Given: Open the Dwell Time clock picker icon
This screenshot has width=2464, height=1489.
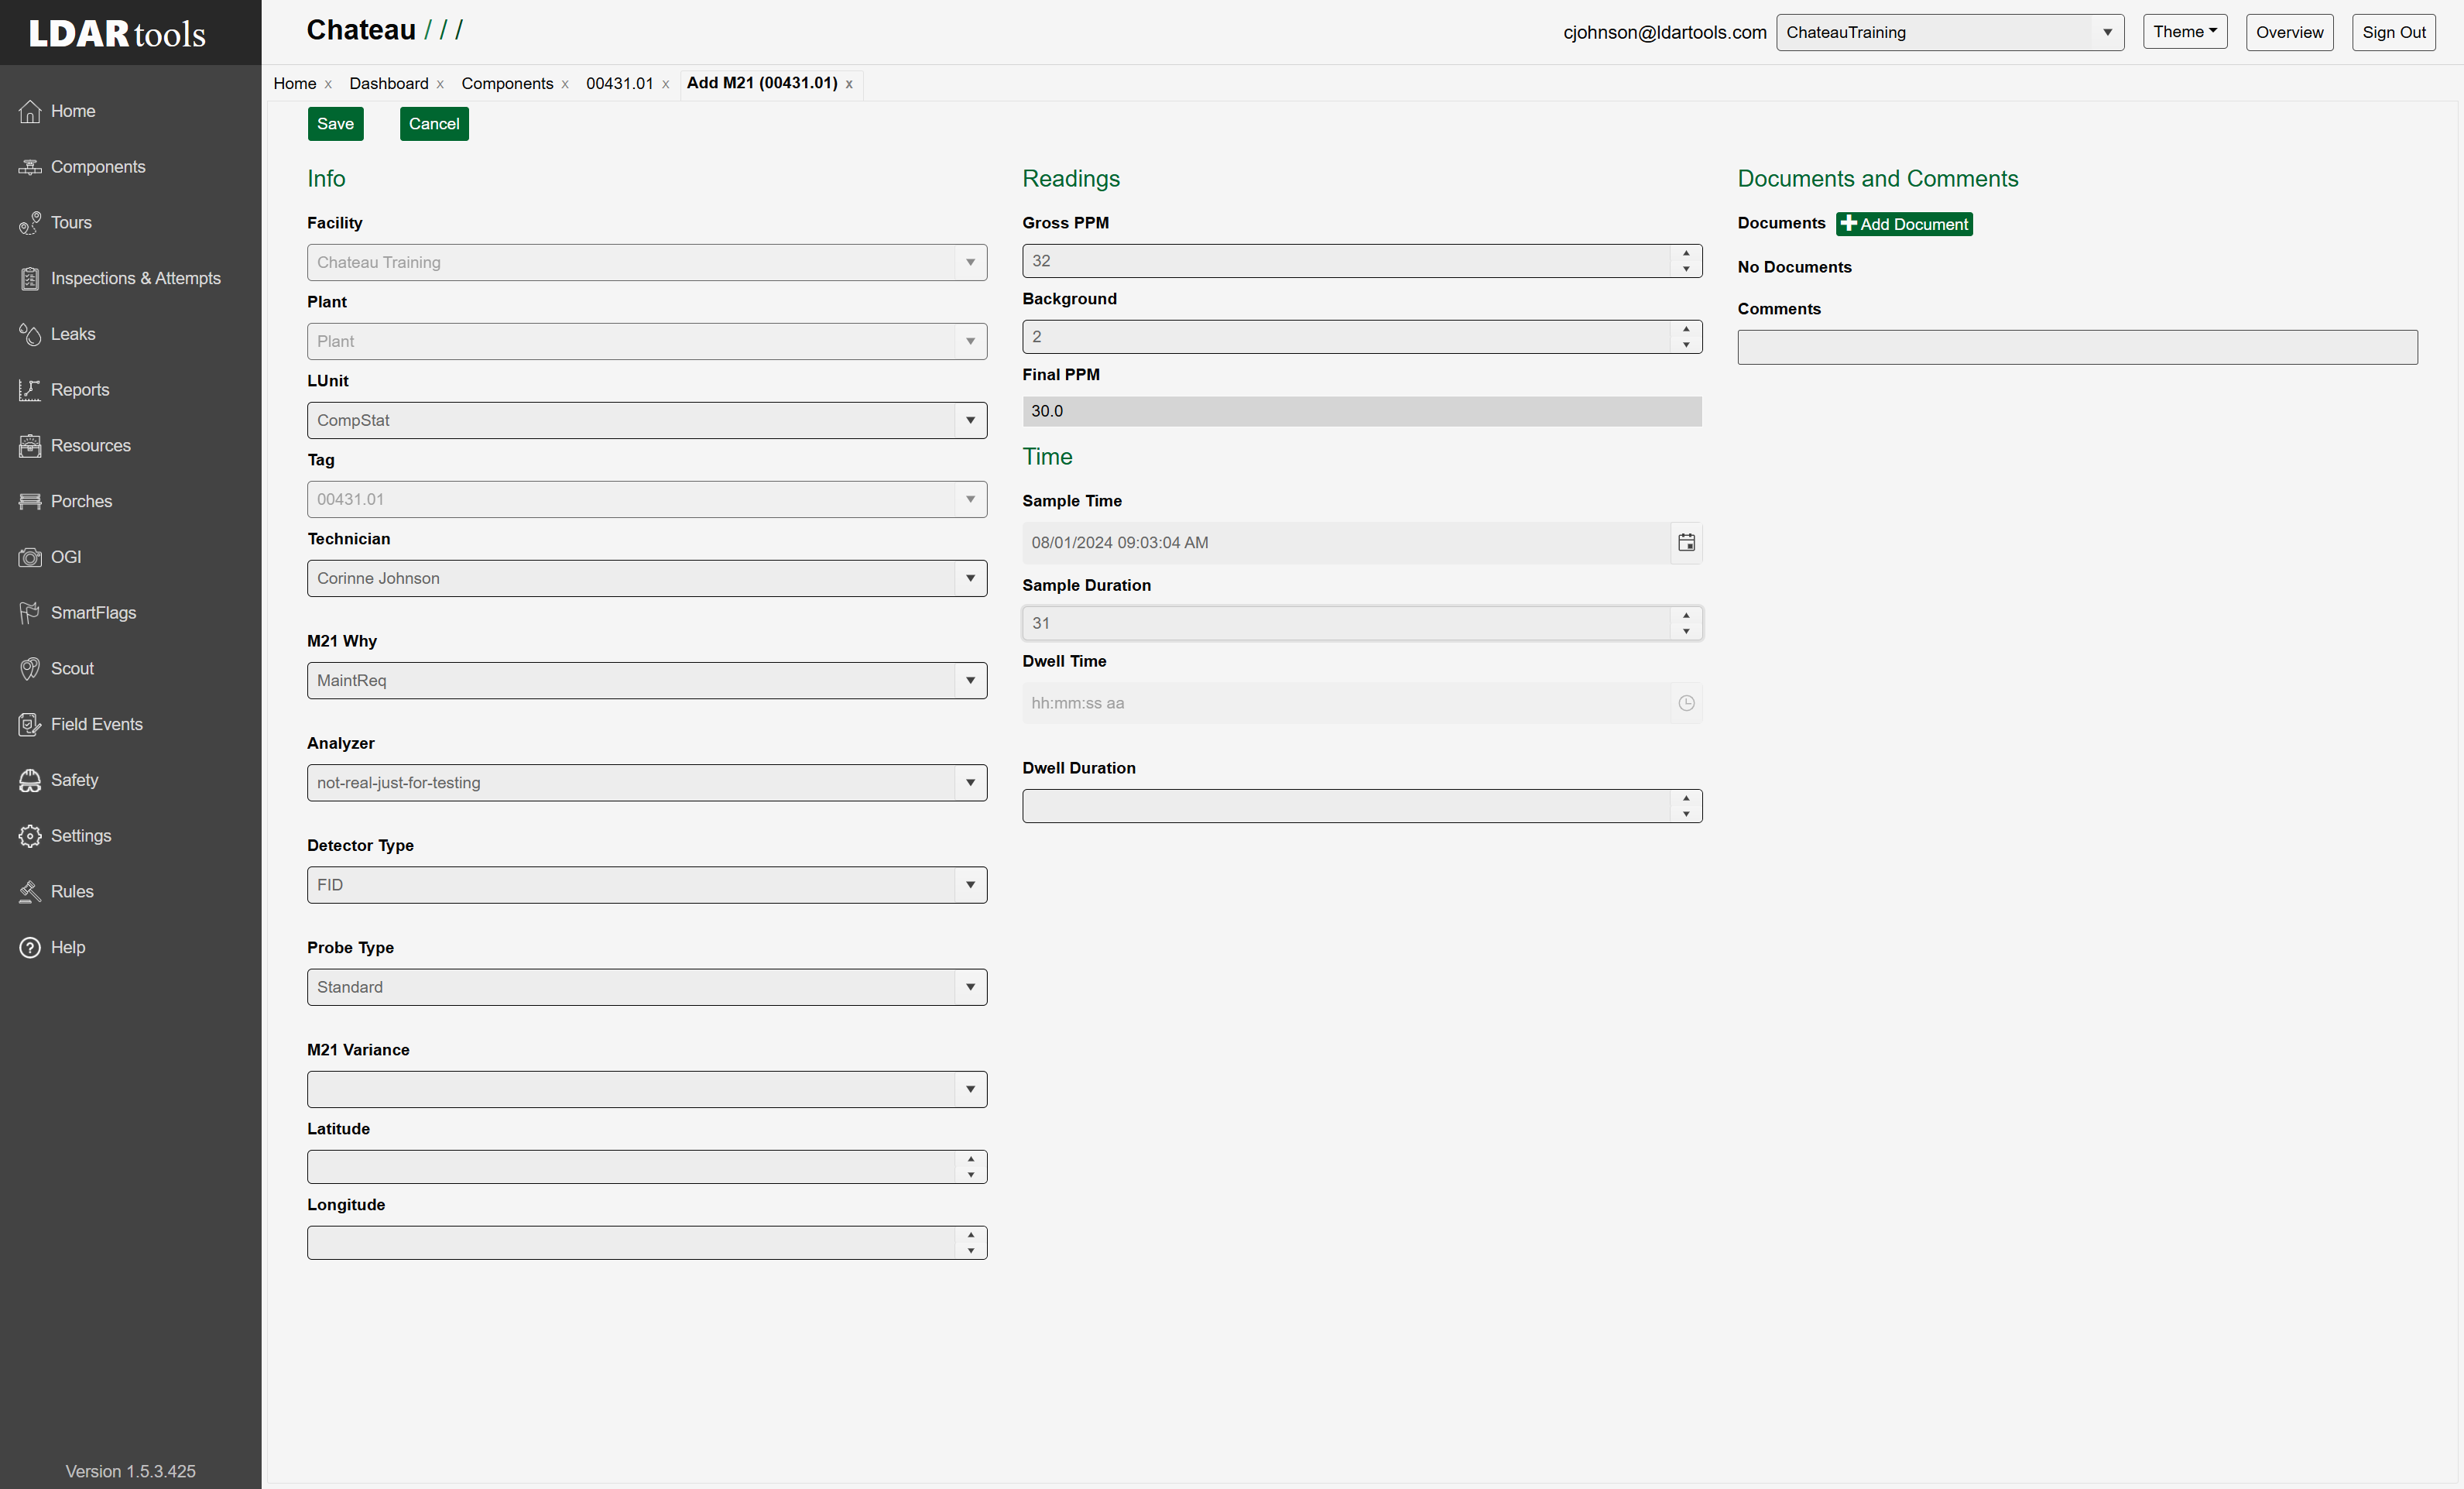Looking at the screenshot, I should 1686,703.
